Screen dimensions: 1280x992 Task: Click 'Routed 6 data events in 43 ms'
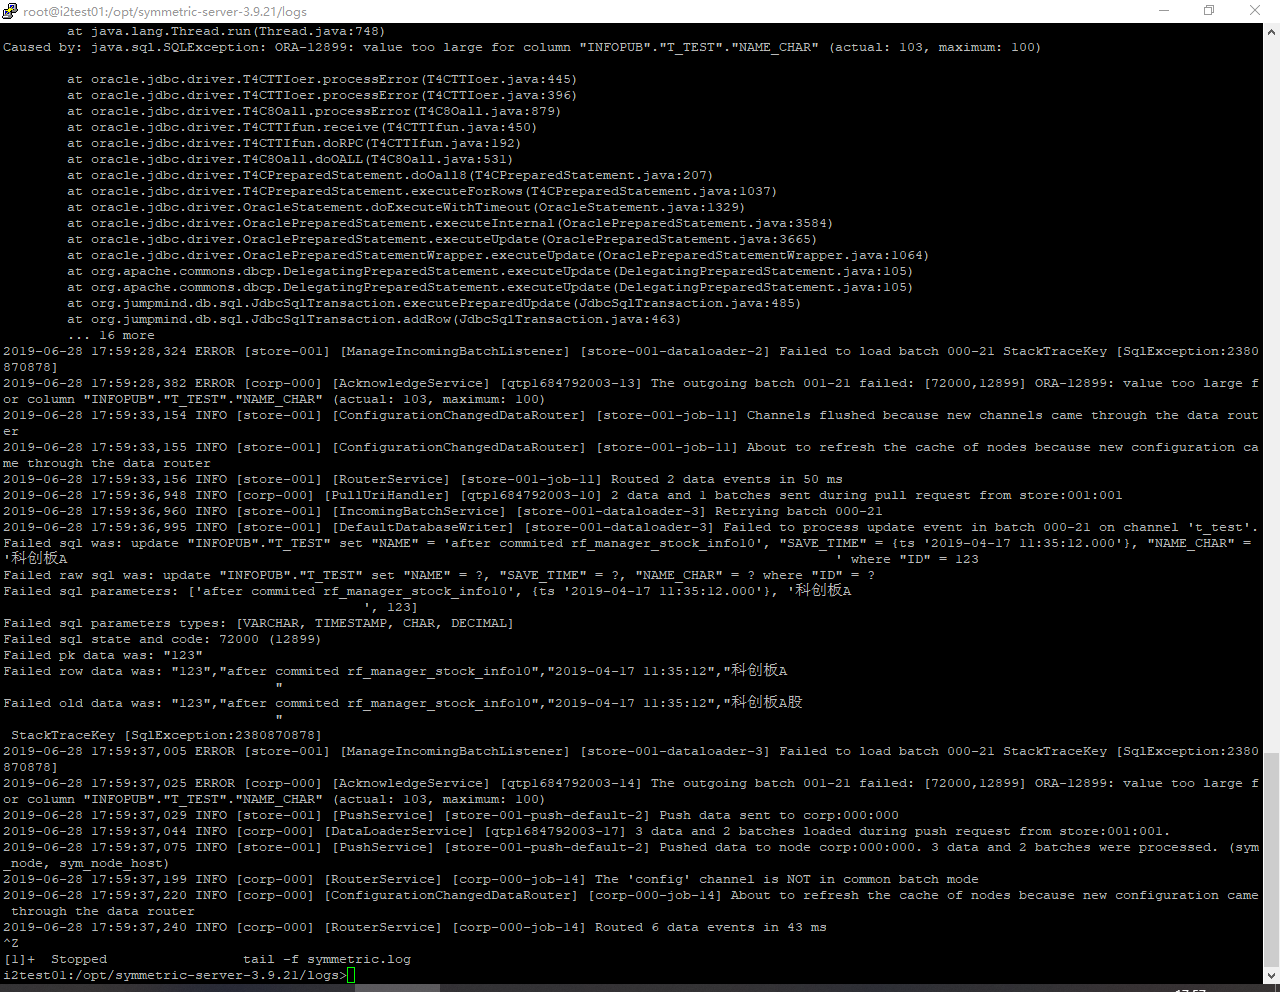click(x=710, y=927)
